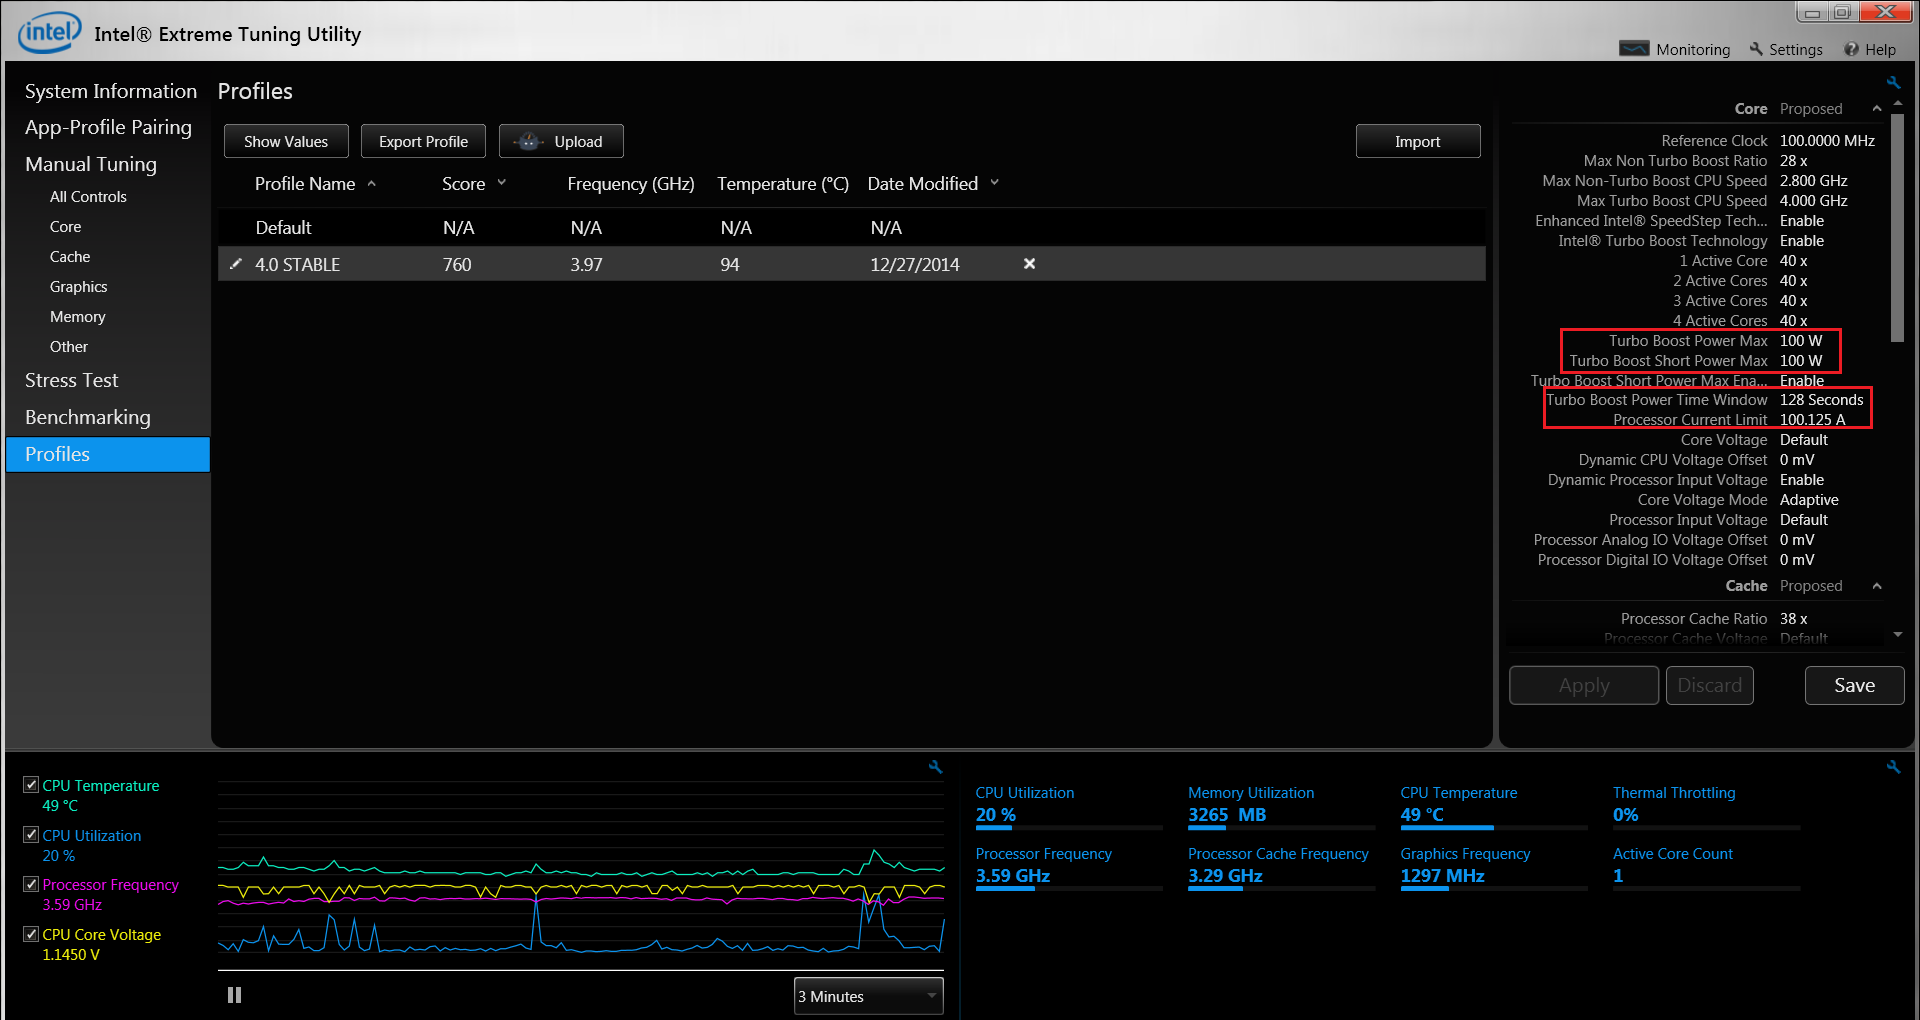
Task: Click wrench icon in stats panel corner
Action: point(1893,767)
